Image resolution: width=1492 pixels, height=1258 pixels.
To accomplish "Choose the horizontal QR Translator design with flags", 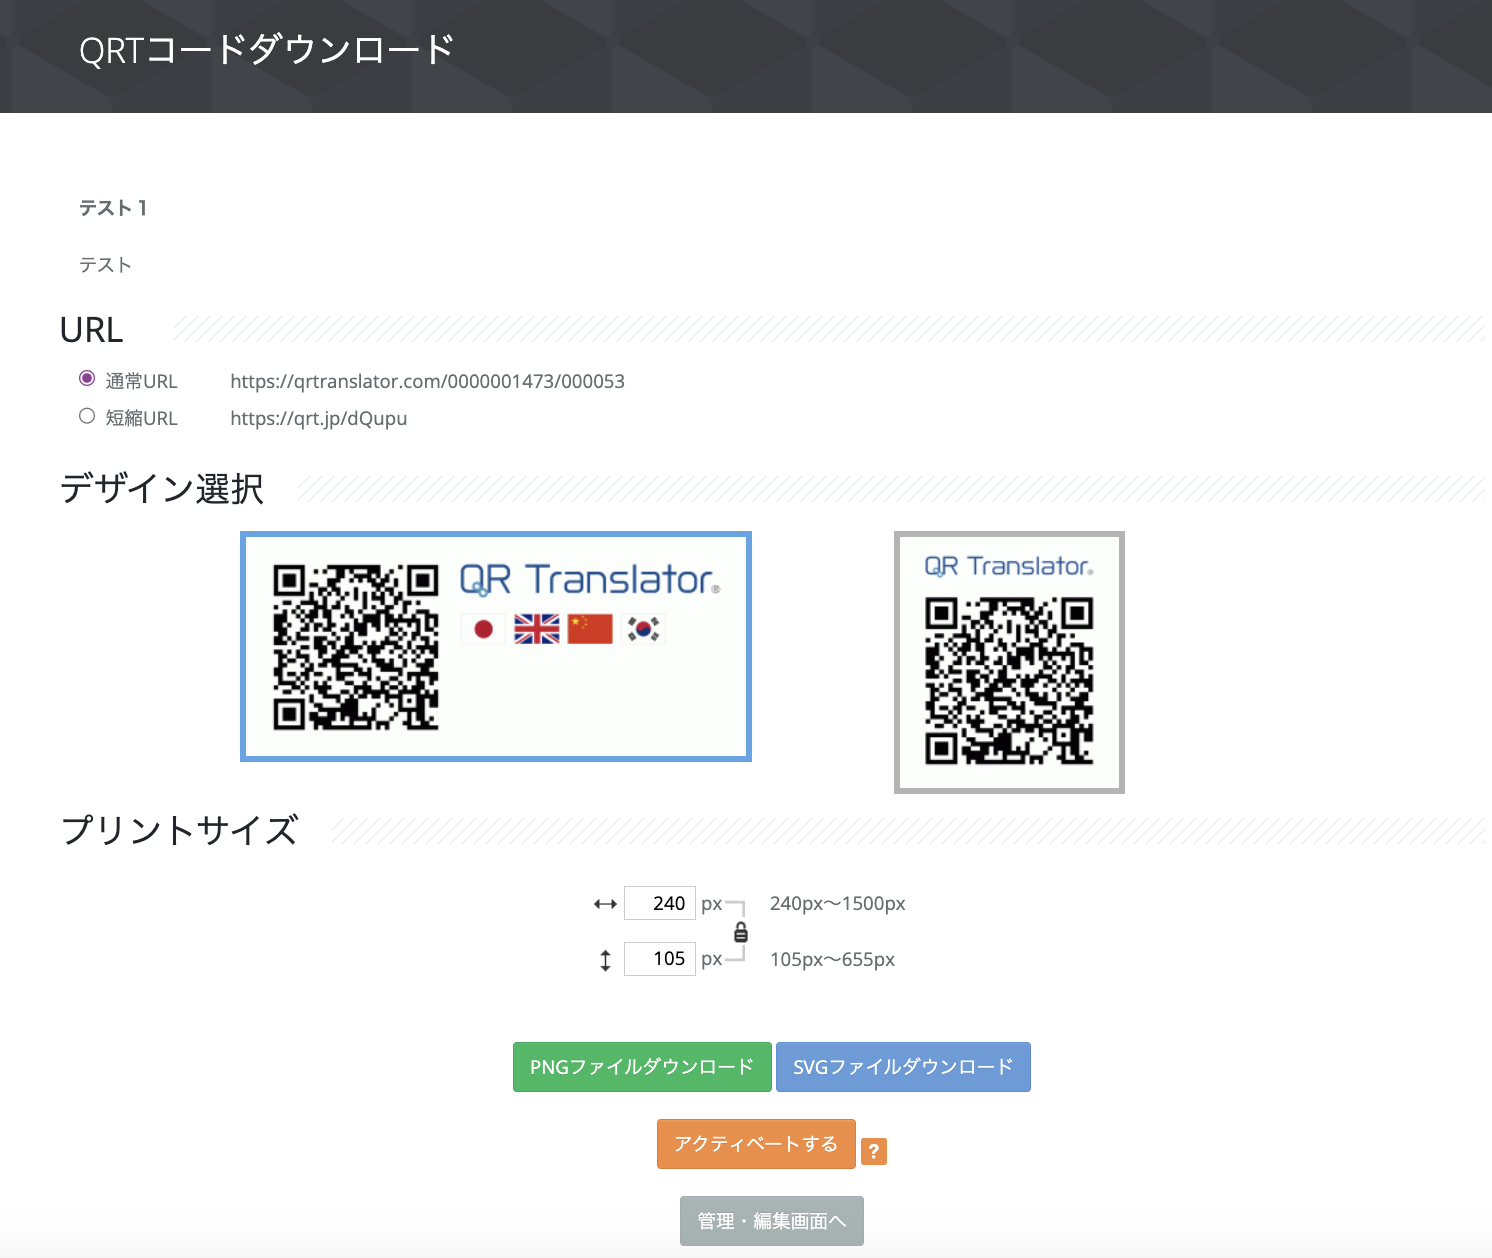I will pyautogui.click(x=496, y=646).
